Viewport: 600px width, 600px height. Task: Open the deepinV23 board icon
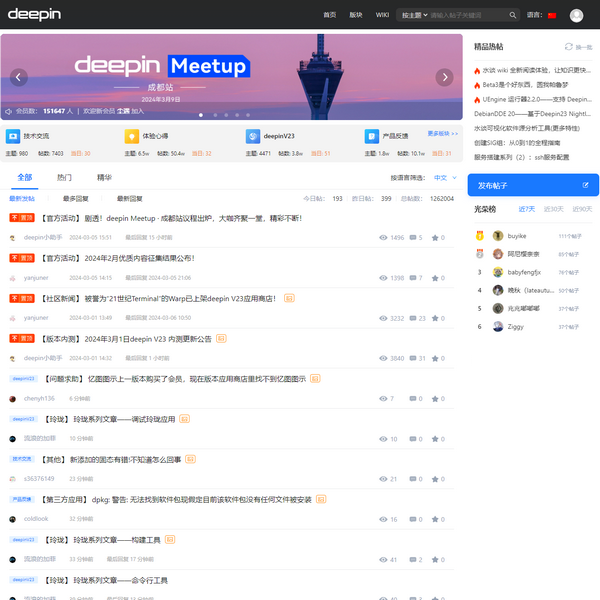[252, 136]
